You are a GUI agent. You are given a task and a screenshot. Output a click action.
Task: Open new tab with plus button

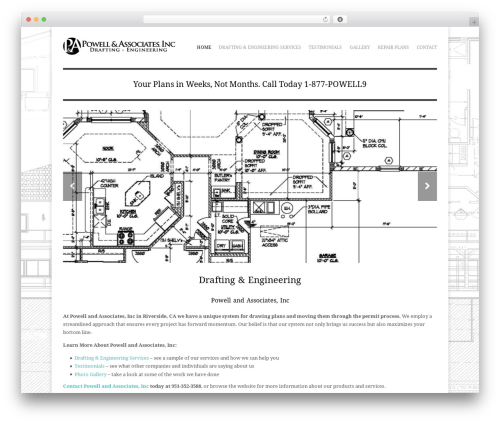(474, 22)
